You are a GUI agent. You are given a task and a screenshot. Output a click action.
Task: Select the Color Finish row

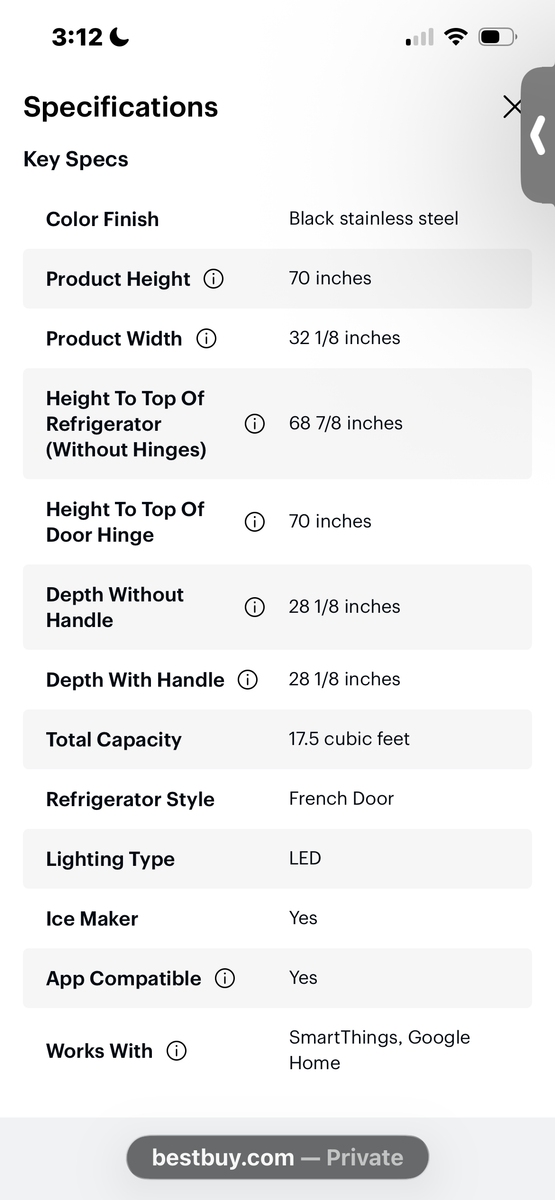point(278,219)
